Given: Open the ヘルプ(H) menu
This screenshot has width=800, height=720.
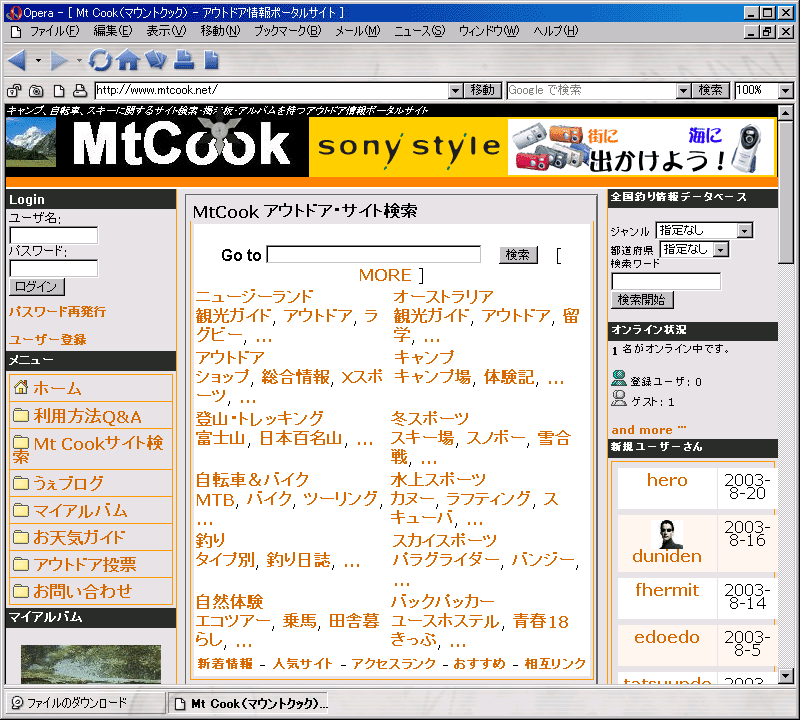Looking at the screenshot, I should point(556,32).
